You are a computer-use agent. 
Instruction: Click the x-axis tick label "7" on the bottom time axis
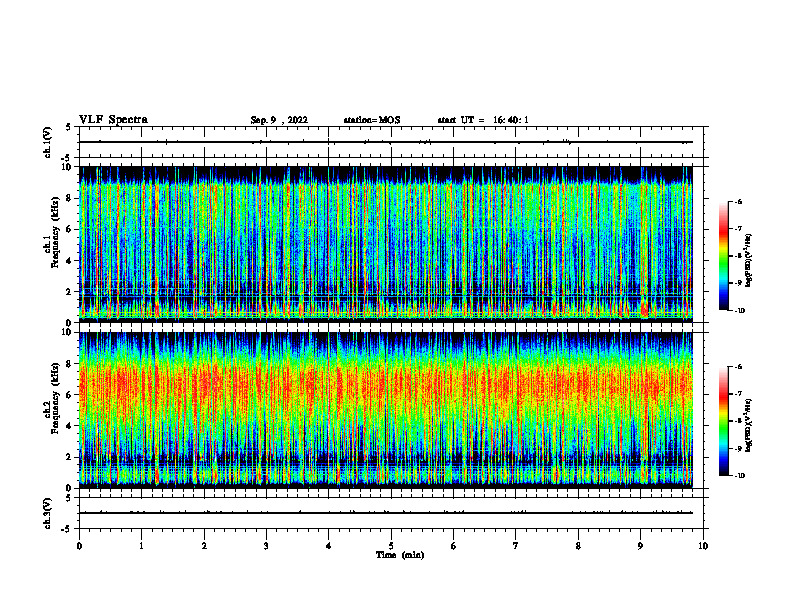pos(516,546)
